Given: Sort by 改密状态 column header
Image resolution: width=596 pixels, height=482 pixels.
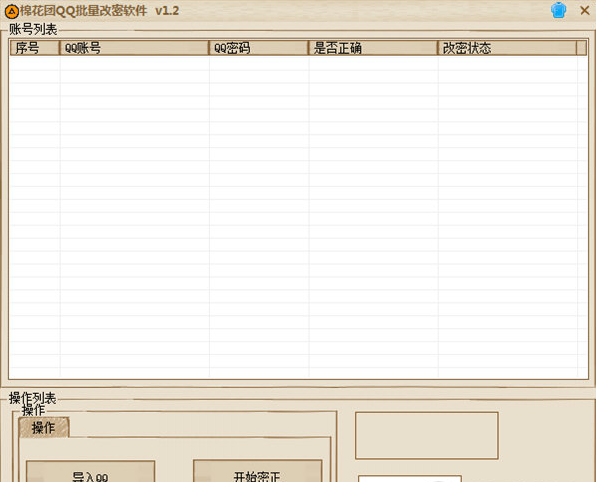Looking at the screenshot, I should pos(507,48).
